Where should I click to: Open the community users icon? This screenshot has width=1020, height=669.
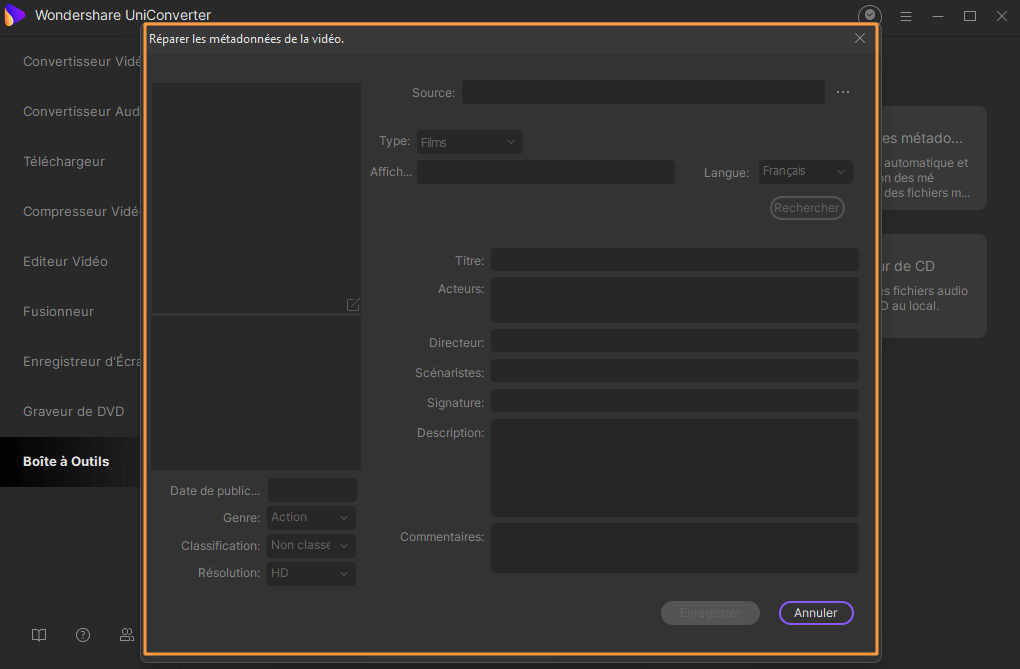tap(127, 634)
